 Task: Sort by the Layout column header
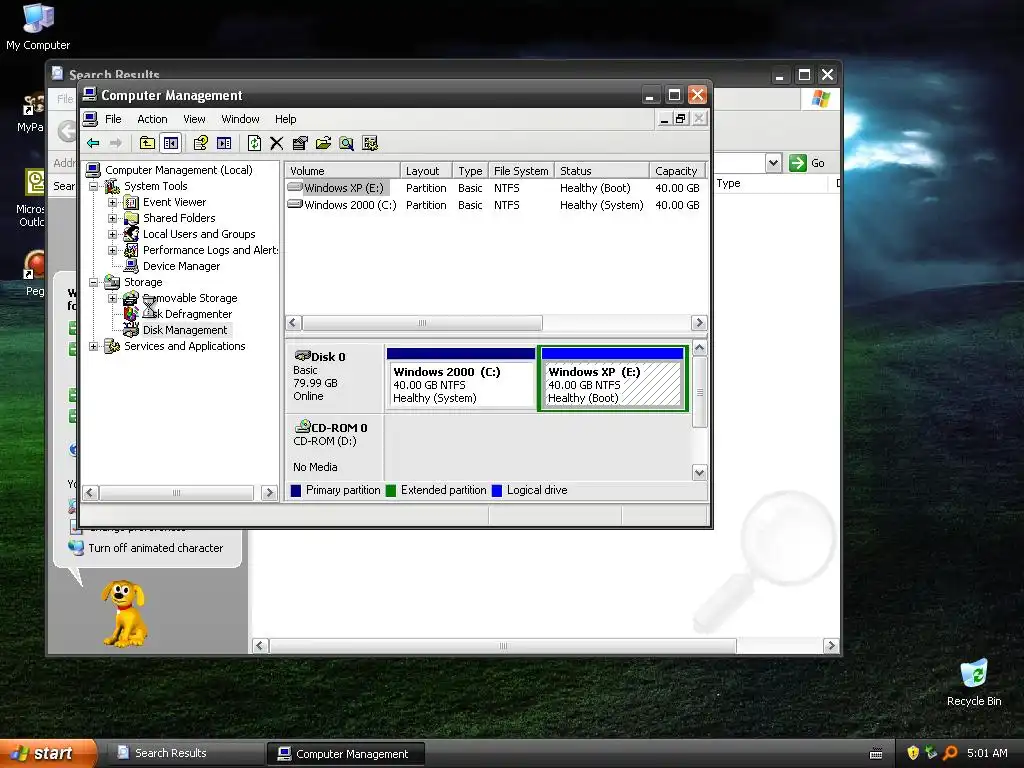pyautogui.click(x=426, y=170)
